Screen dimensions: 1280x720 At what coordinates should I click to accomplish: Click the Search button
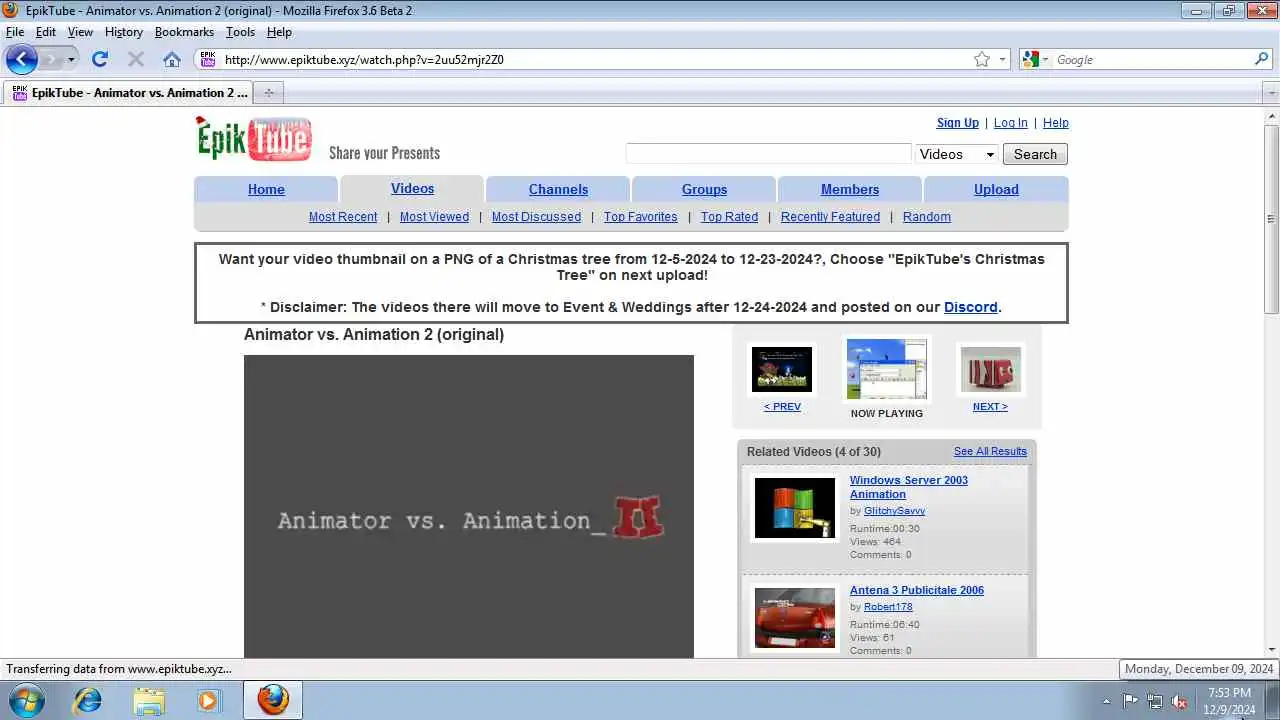(x=1035, y=154)
